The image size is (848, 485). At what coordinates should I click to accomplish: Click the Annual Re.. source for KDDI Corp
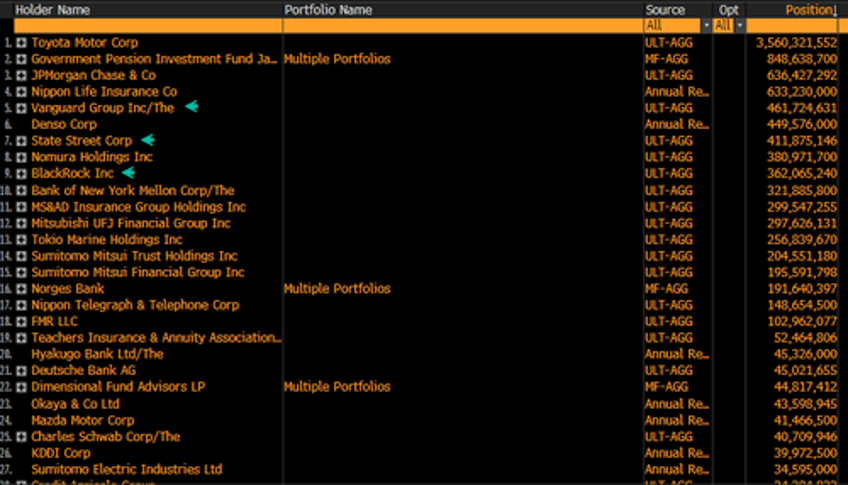(677, 453)
